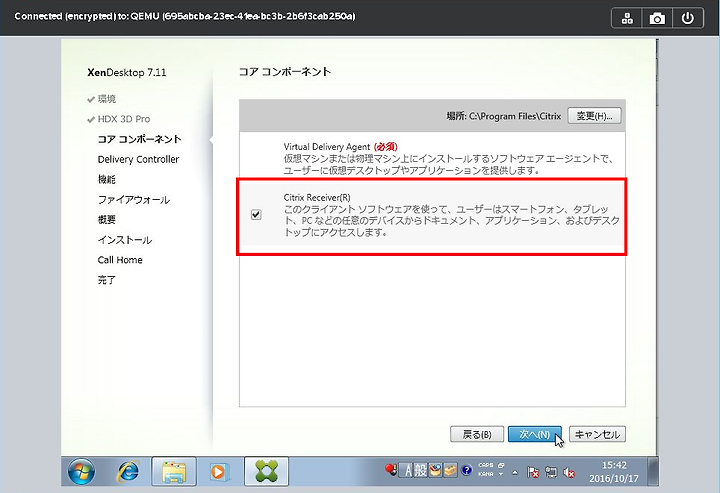720x493 pixels.
Task: Click the Citrix Receiver(R) label
Action: coord(317,197)
